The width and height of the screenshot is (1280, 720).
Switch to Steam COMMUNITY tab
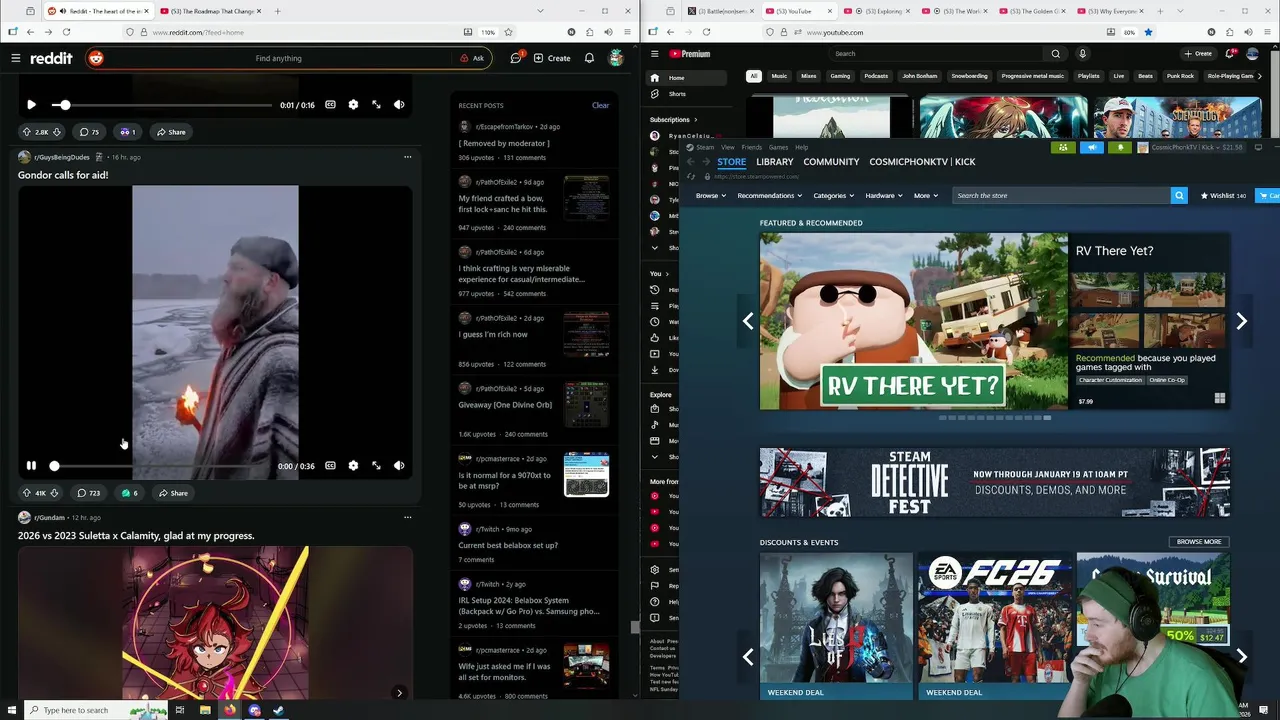tap(831, 162)
